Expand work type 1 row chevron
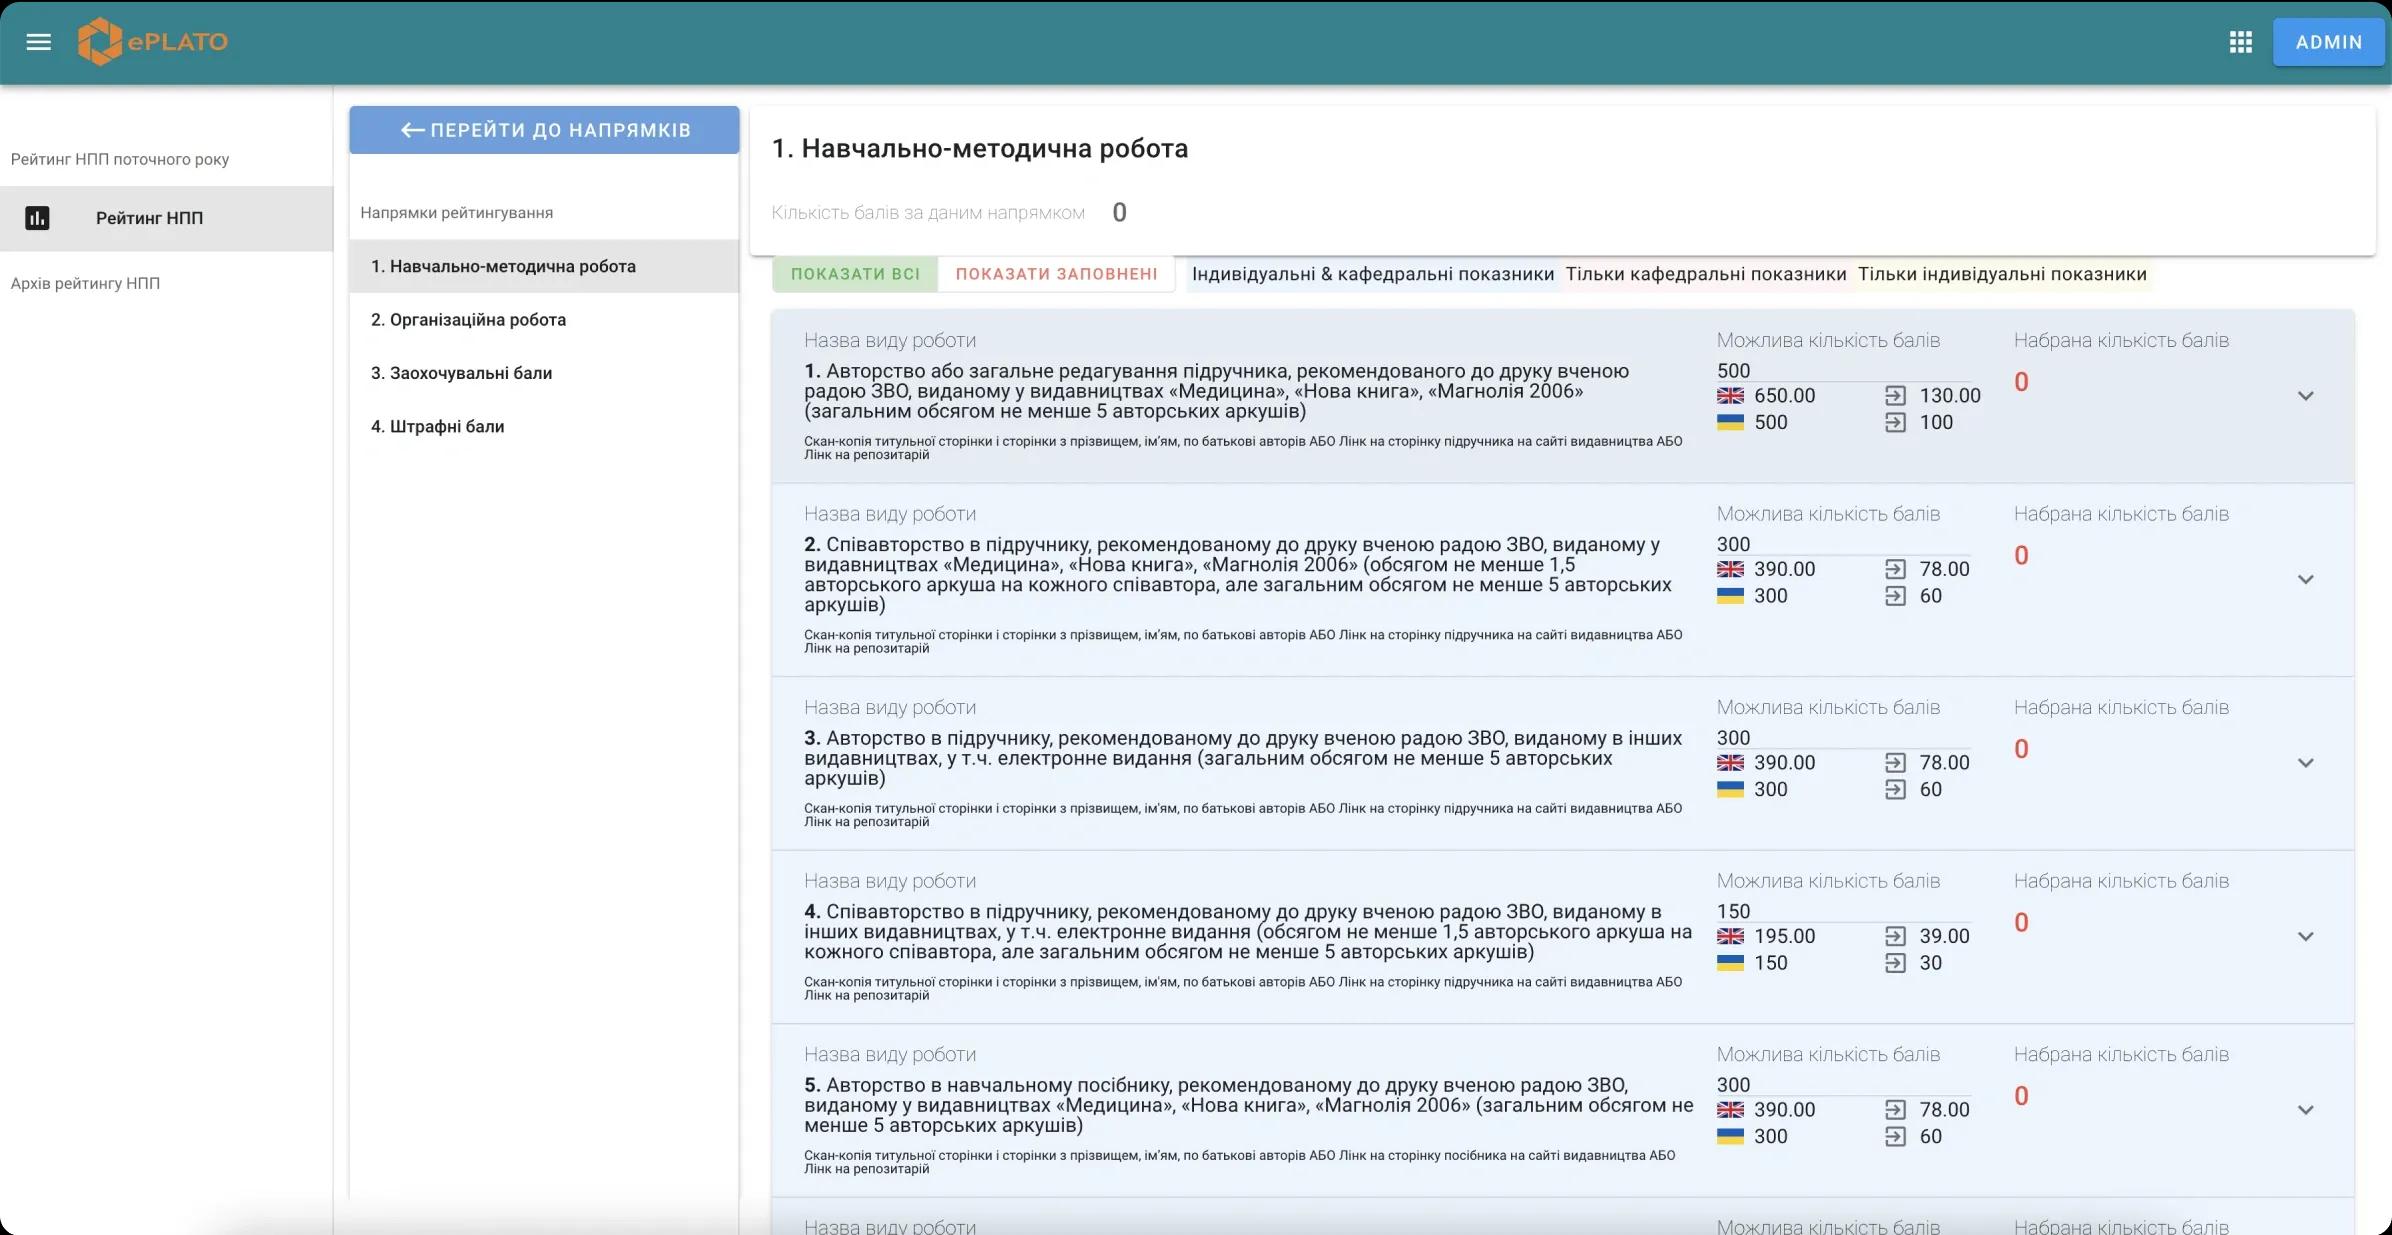The width and height of the screenshot is (2392, 1235). tap(2305, 396)
